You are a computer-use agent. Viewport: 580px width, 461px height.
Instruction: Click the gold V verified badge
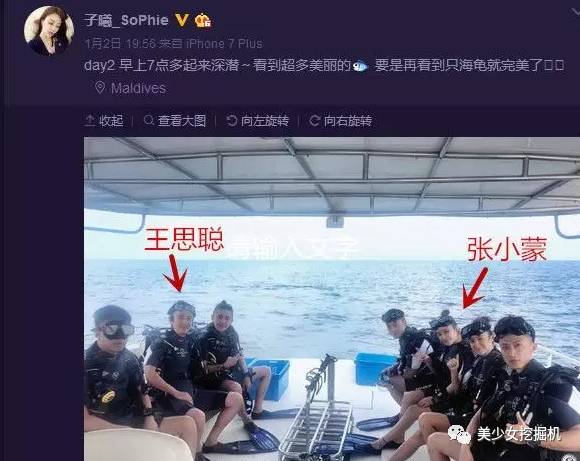(x=182, y=20)
